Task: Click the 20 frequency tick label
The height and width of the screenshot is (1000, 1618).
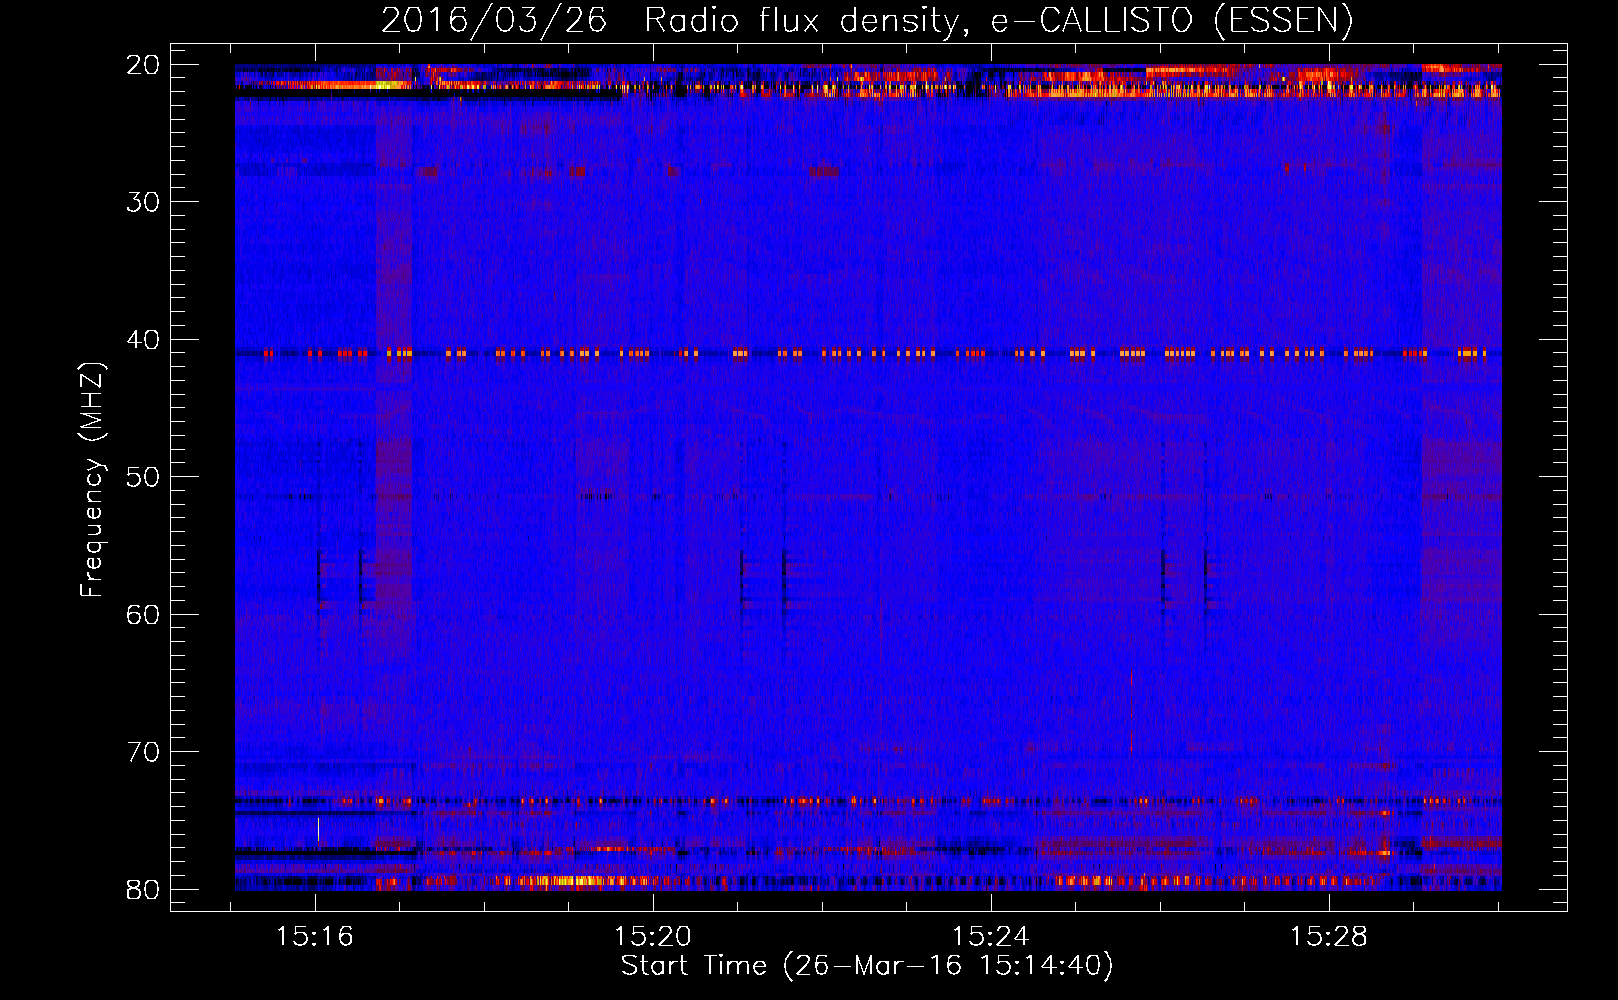Action: [x=144, y=65]
